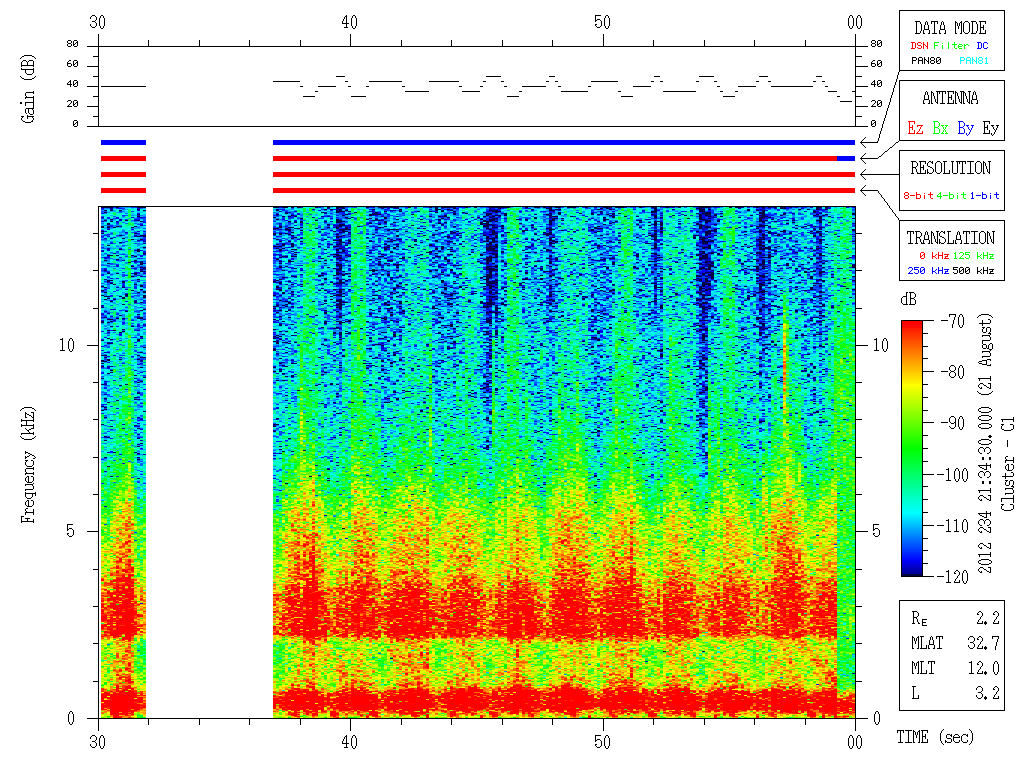Select the blue 1-bit resolution label
Screen dimensions: 1024x768
(x=984, y=195)
